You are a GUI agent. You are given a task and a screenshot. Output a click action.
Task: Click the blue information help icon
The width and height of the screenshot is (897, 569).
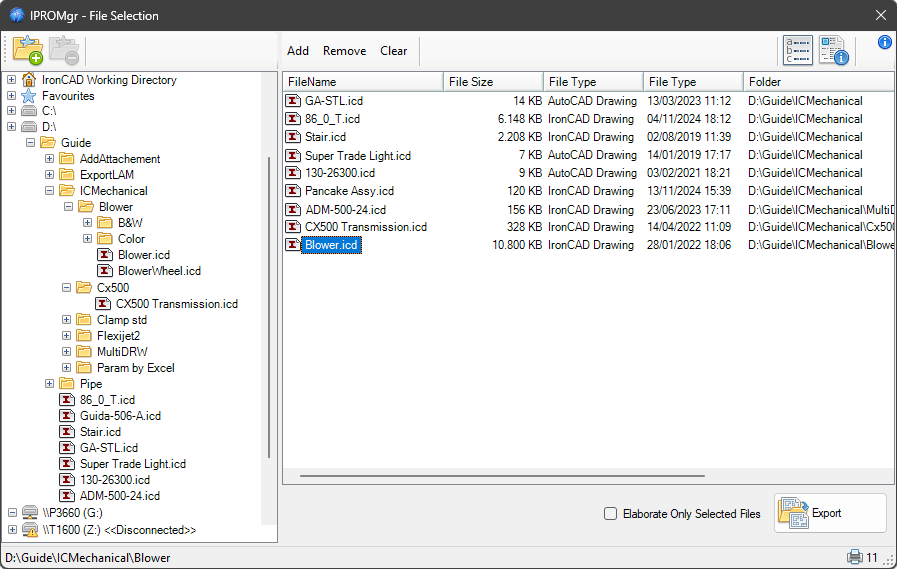point(884,42)
